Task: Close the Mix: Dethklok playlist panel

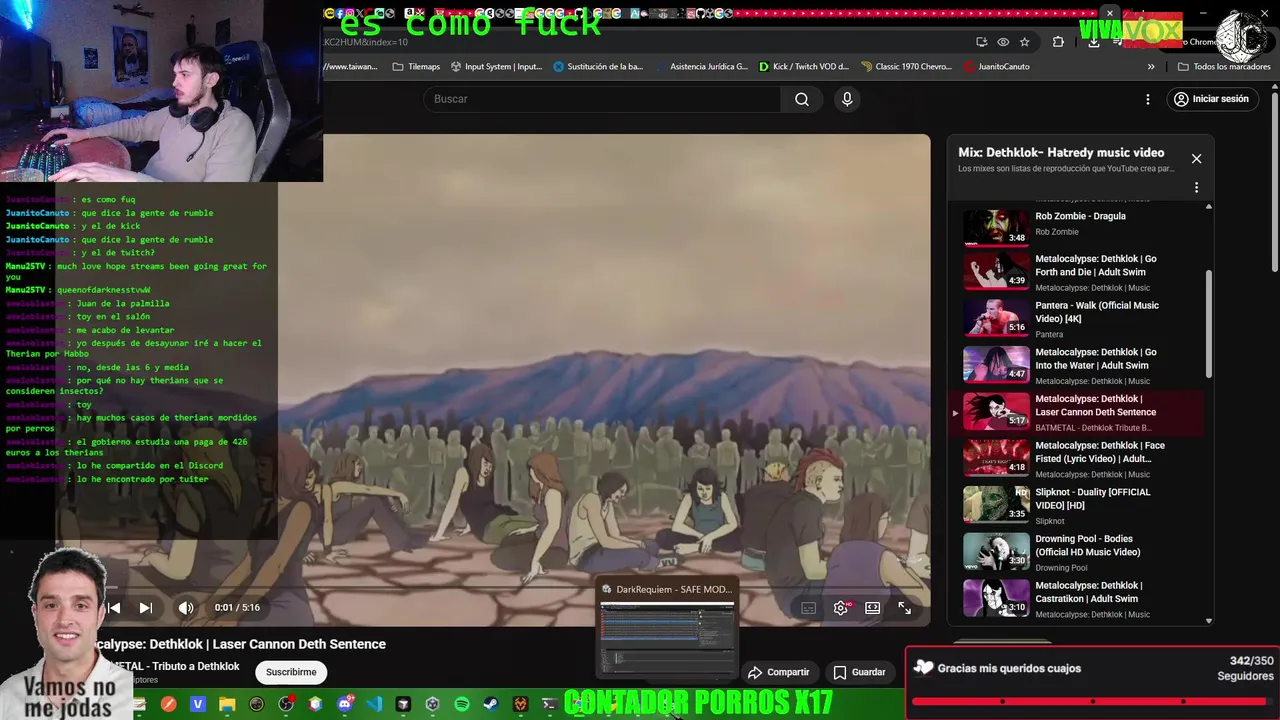Action: pos(1196,158)
